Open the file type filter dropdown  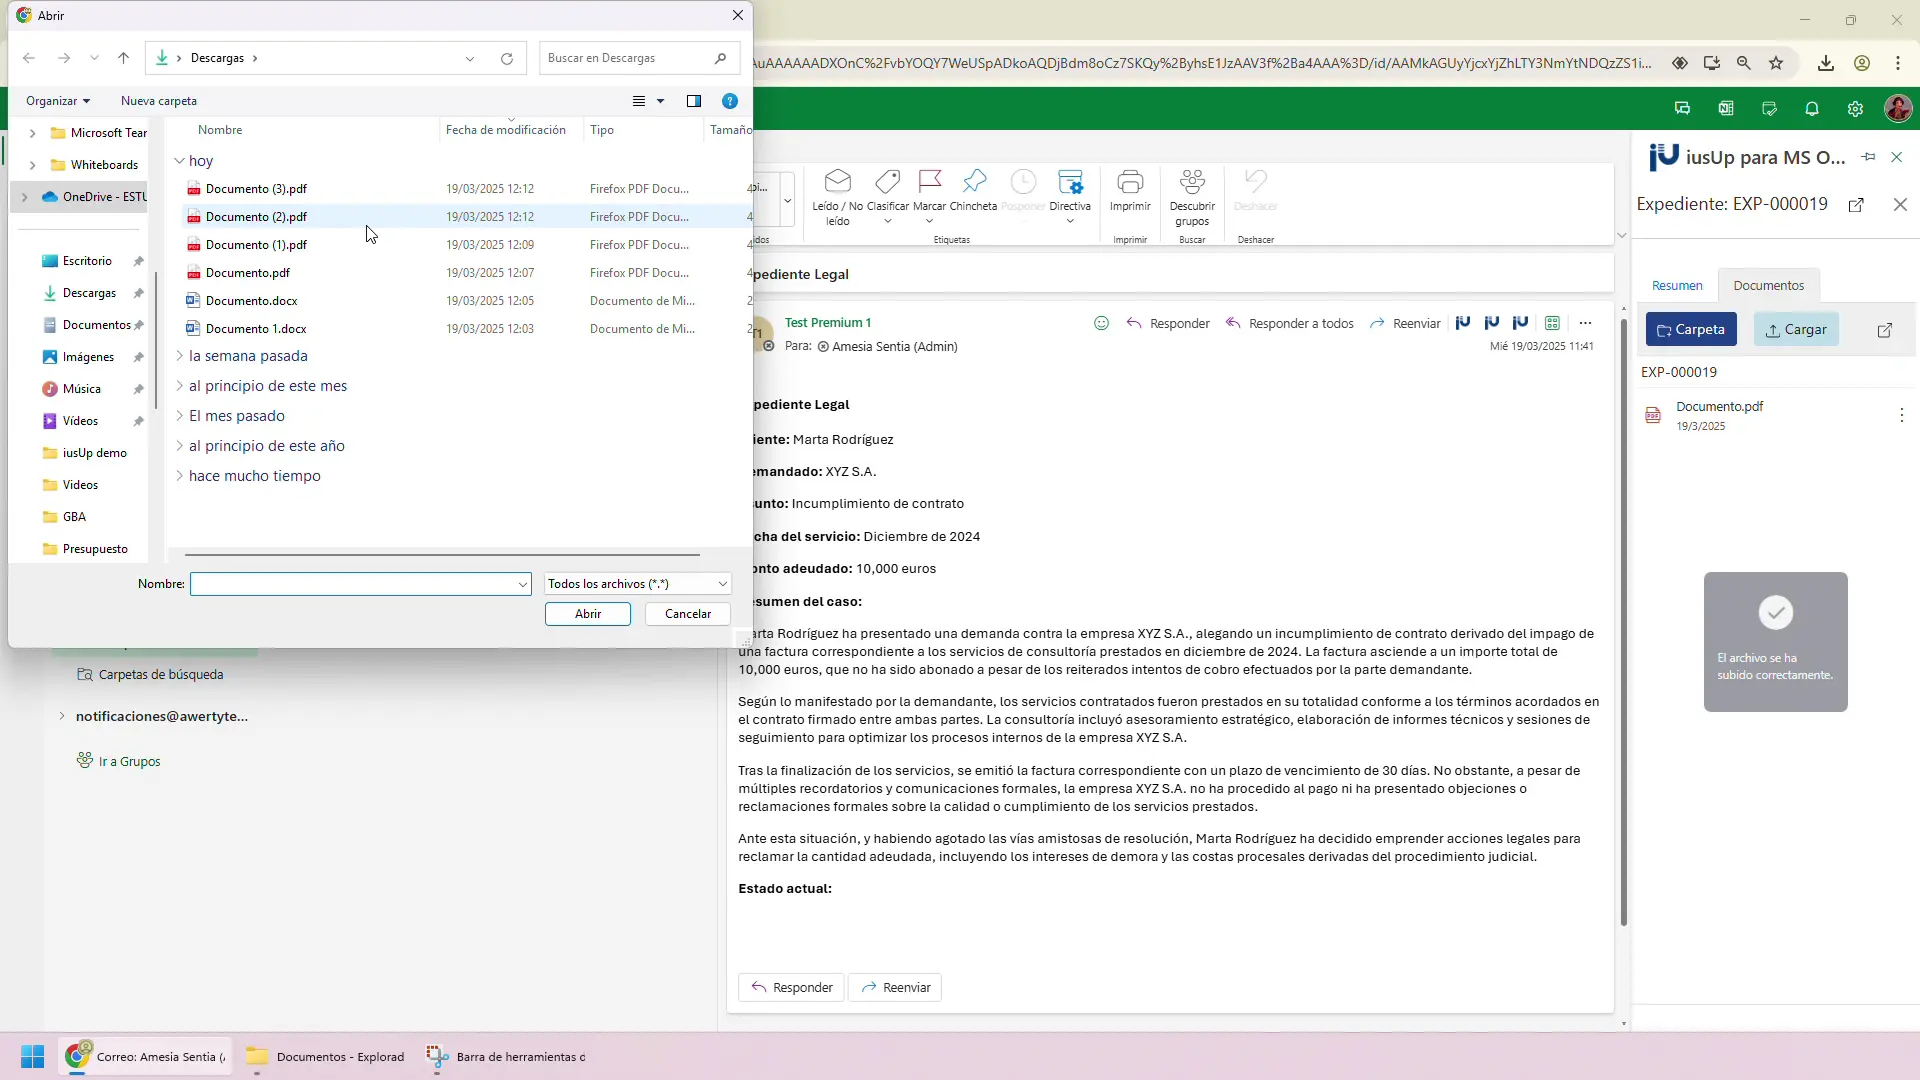(638, 584)
